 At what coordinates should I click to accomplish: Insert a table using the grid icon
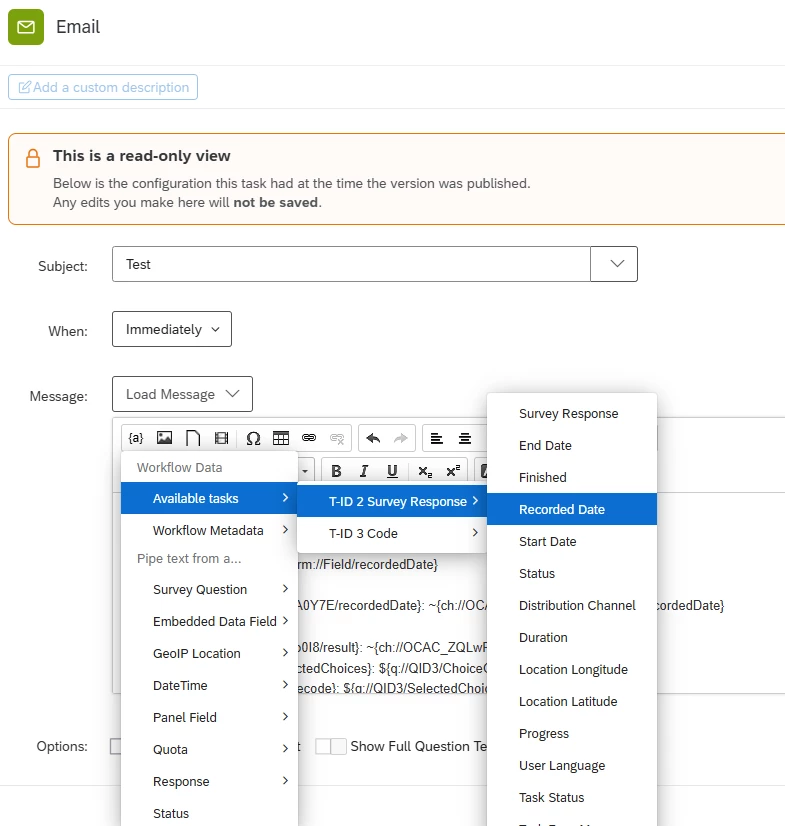[x=281, y=438]
